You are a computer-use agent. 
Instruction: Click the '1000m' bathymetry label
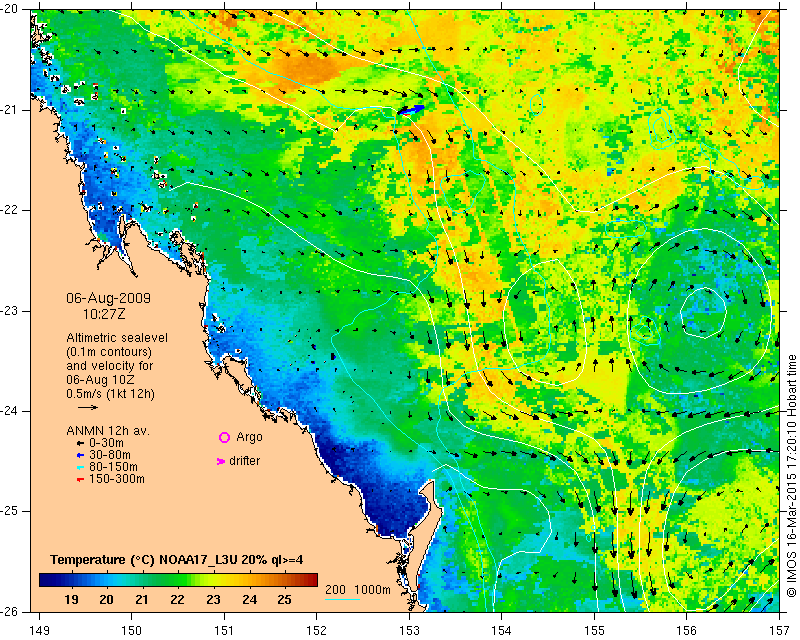point(372,590)
